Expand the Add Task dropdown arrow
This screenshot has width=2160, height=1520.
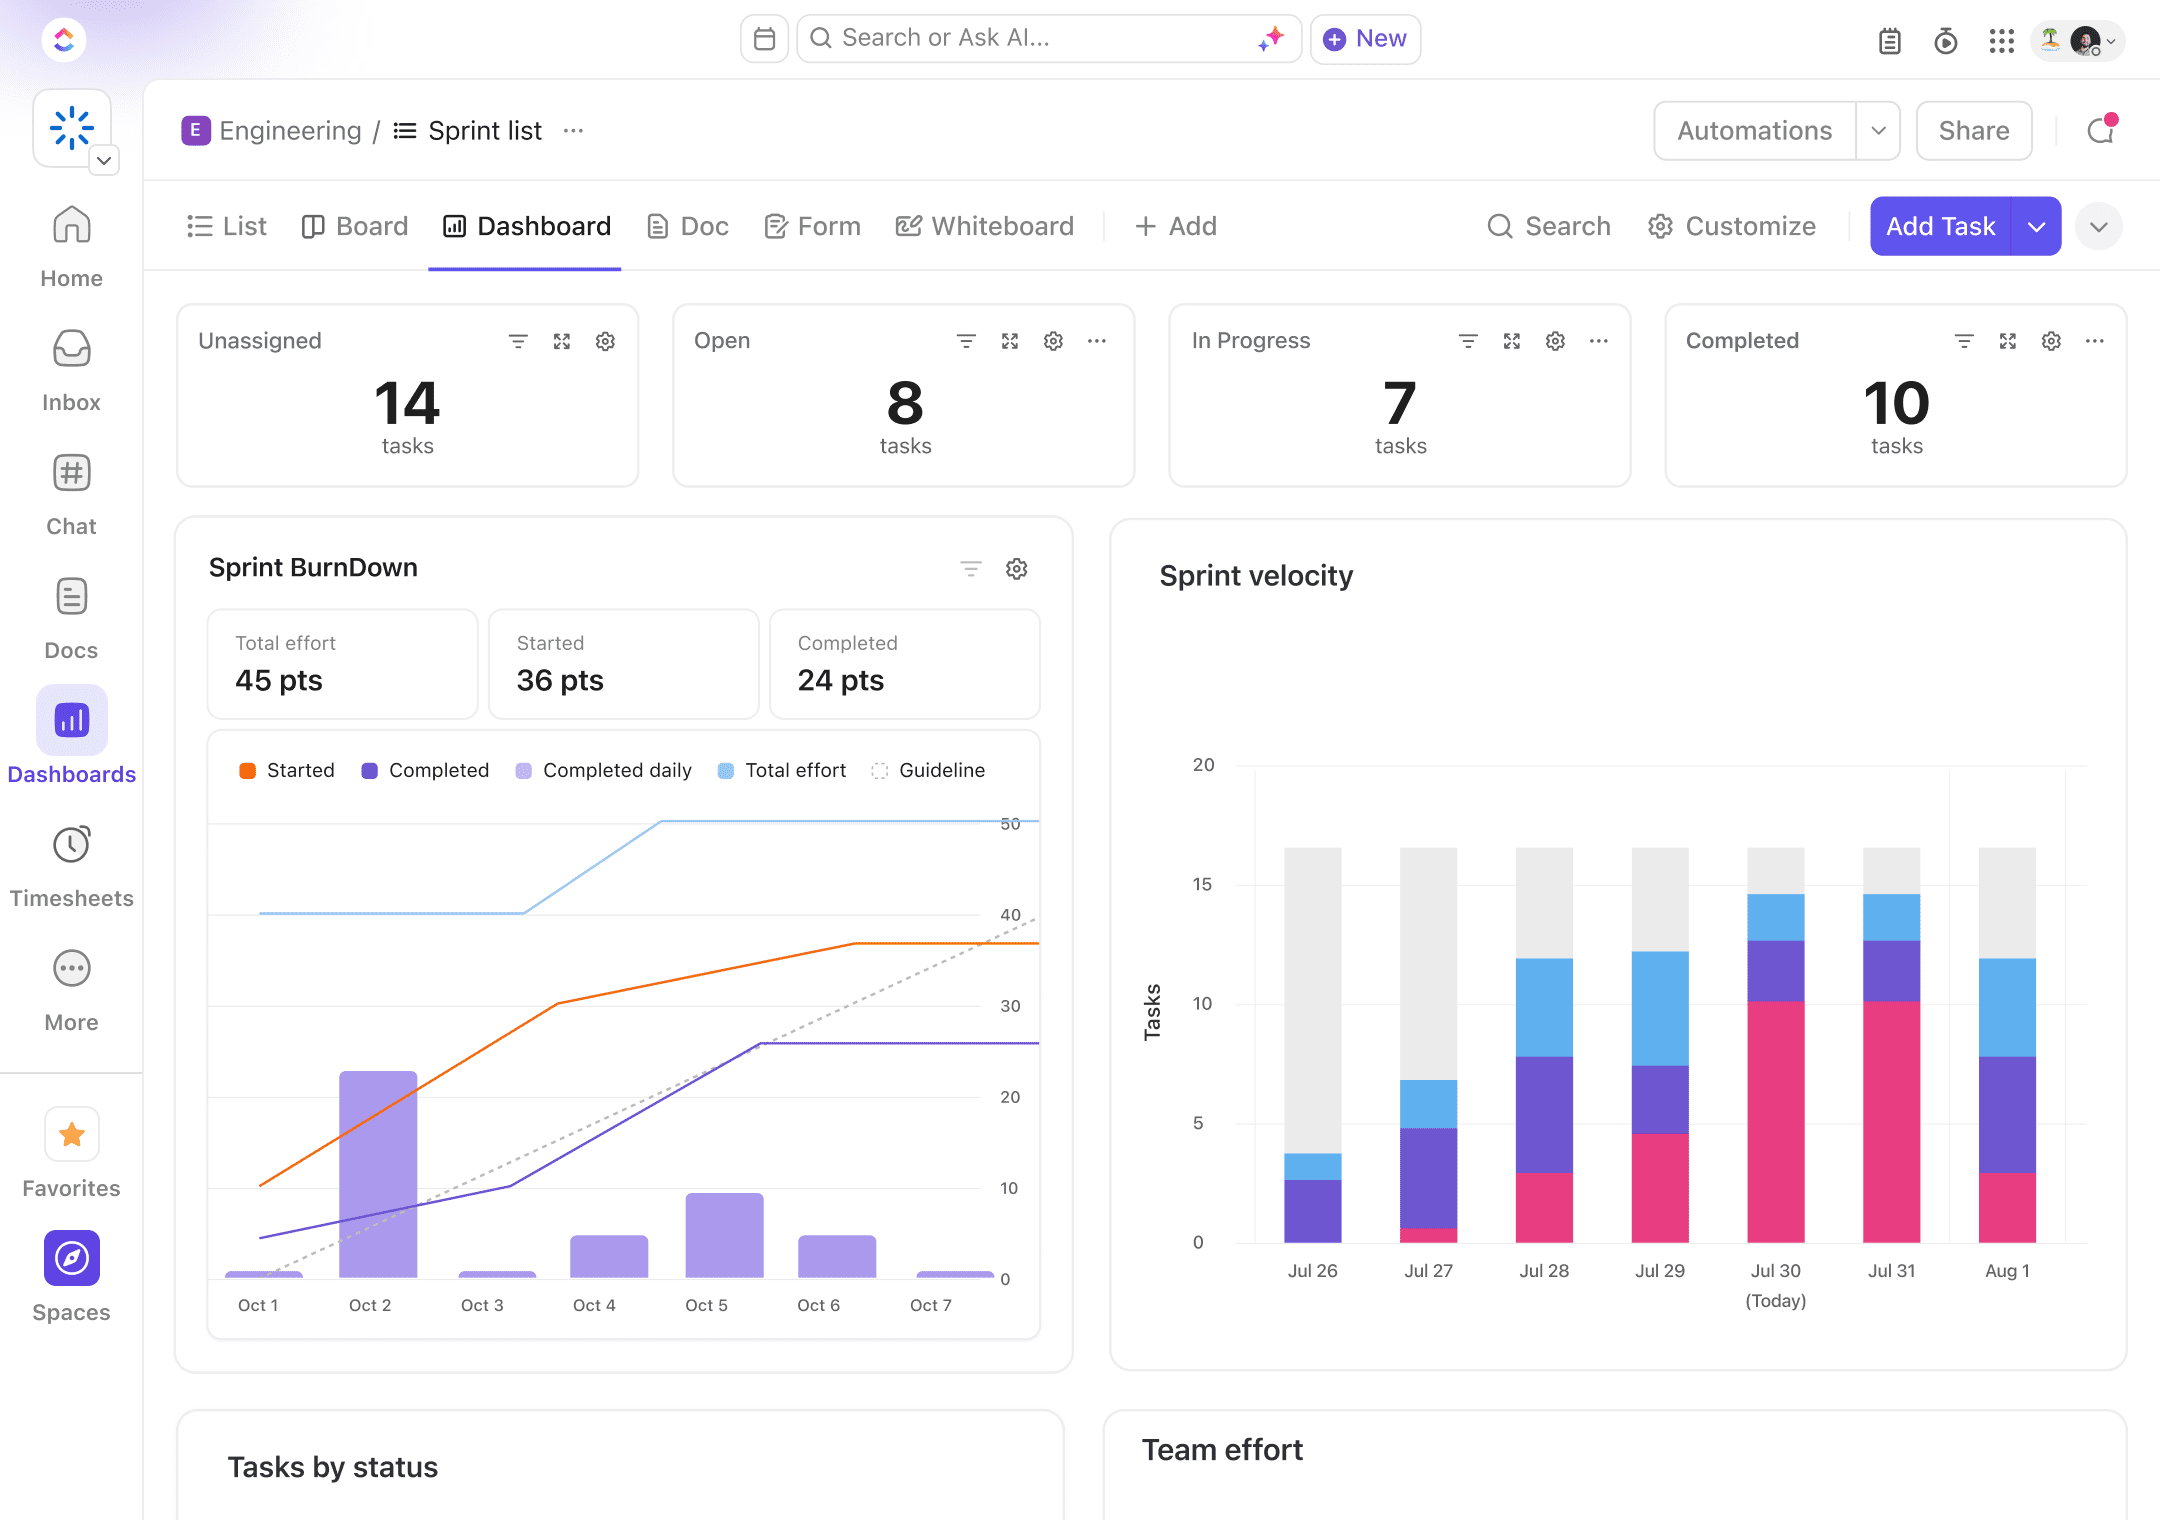[2037, 226]
